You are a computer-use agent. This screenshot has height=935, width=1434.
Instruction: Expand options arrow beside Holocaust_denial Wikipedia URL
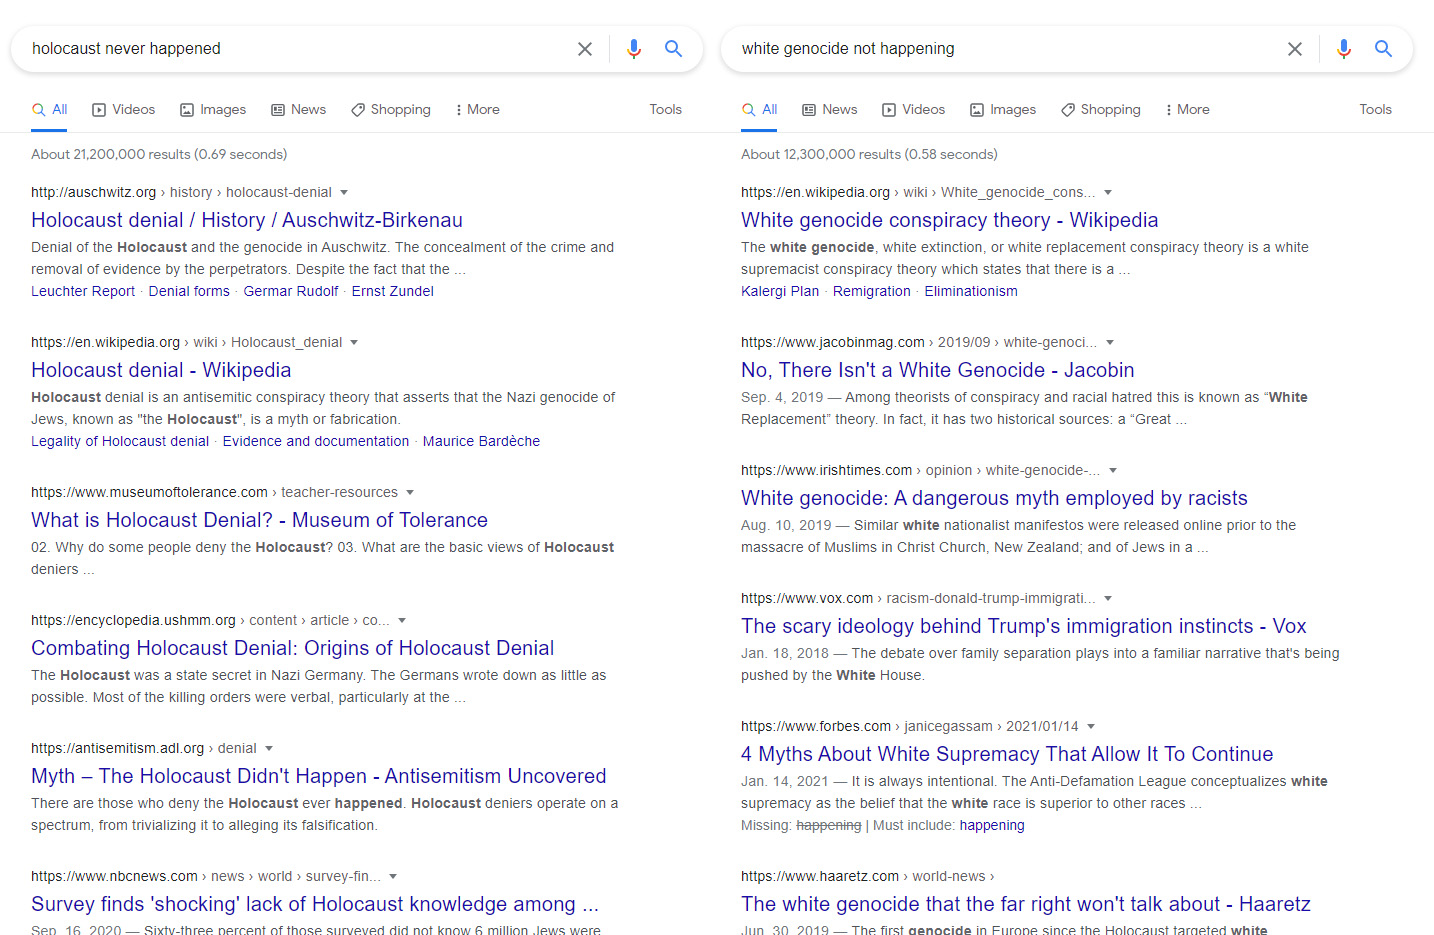[x=354, y=343]
